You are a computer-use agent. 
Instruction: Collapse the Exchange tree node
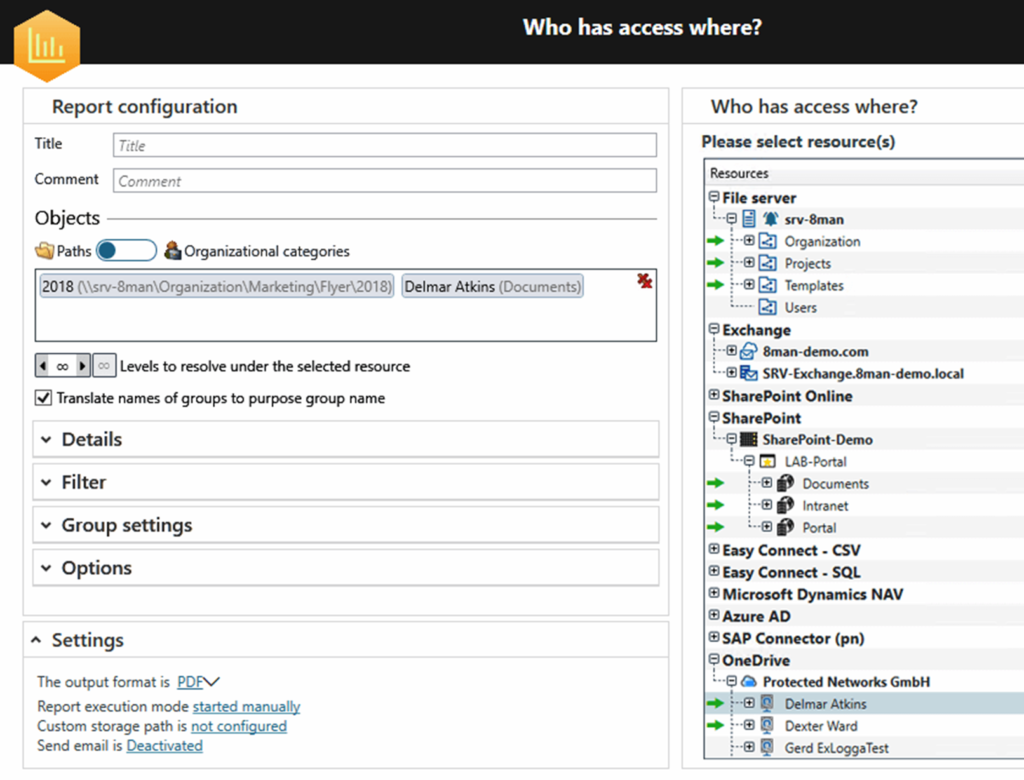tap(714, 329)
